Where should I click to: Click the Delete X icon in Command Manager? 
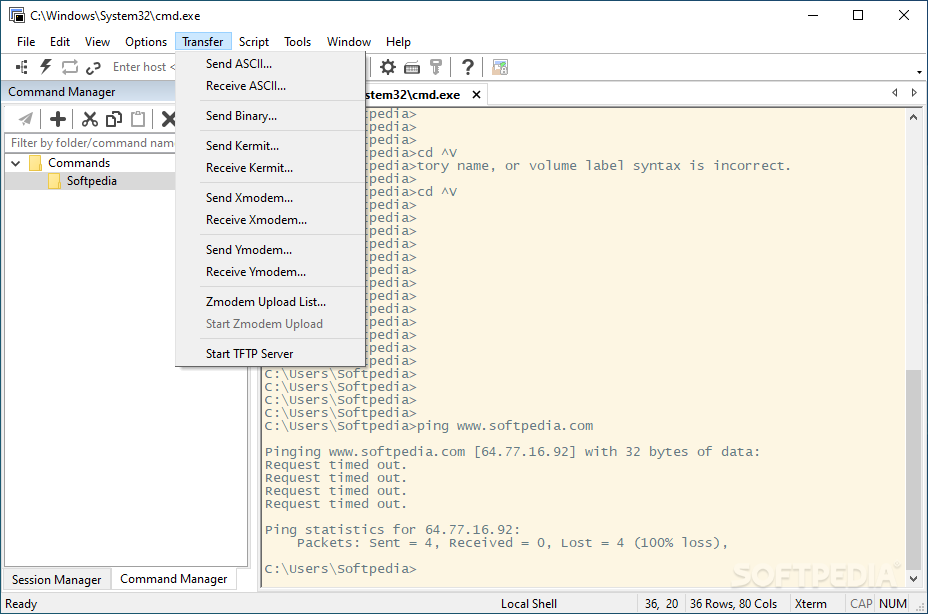tap(169, 119)
